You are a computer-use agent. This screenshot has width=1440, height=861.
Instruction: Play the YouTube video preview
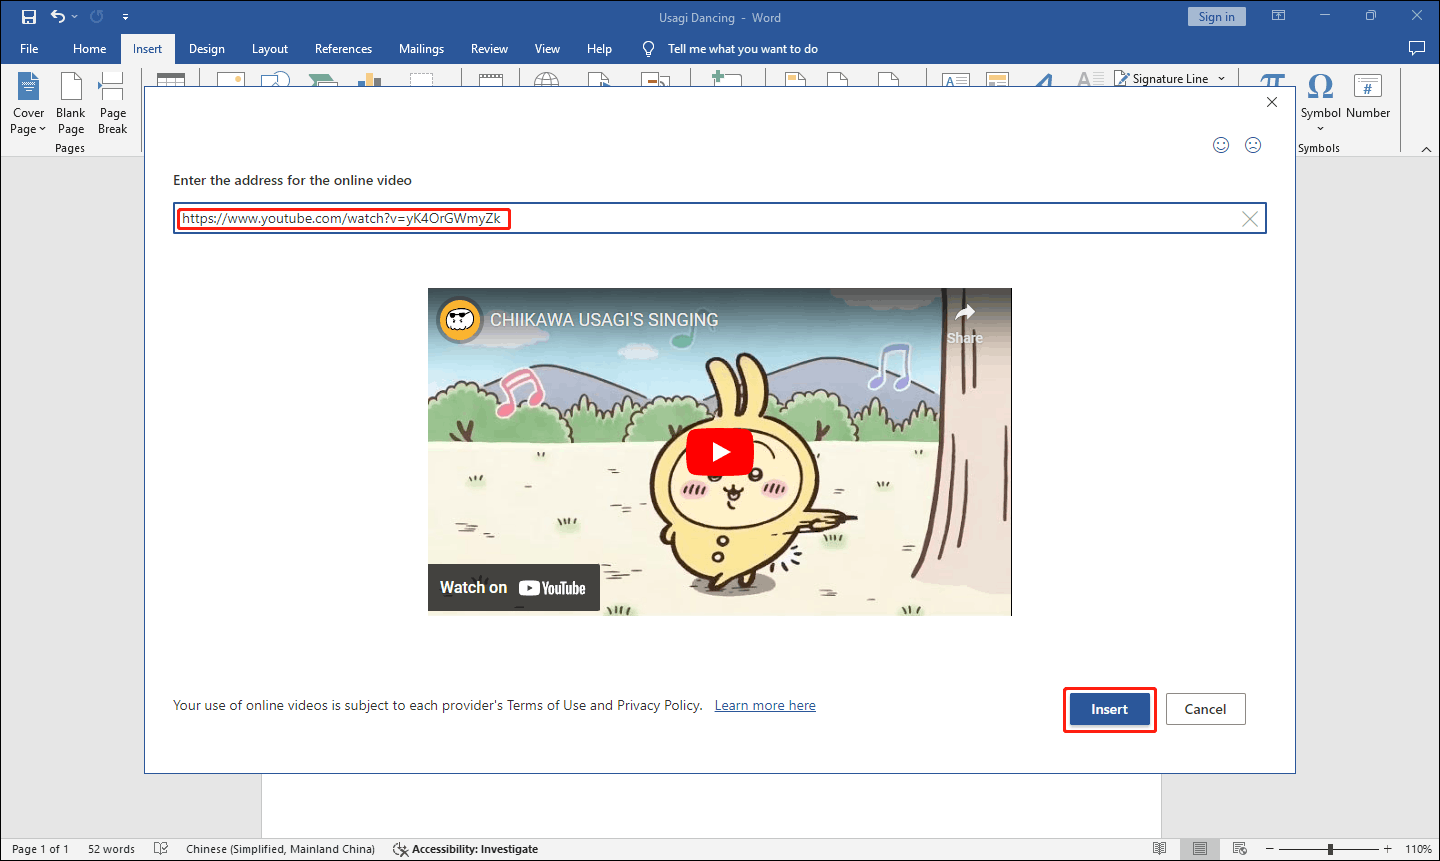coord(720,452)
